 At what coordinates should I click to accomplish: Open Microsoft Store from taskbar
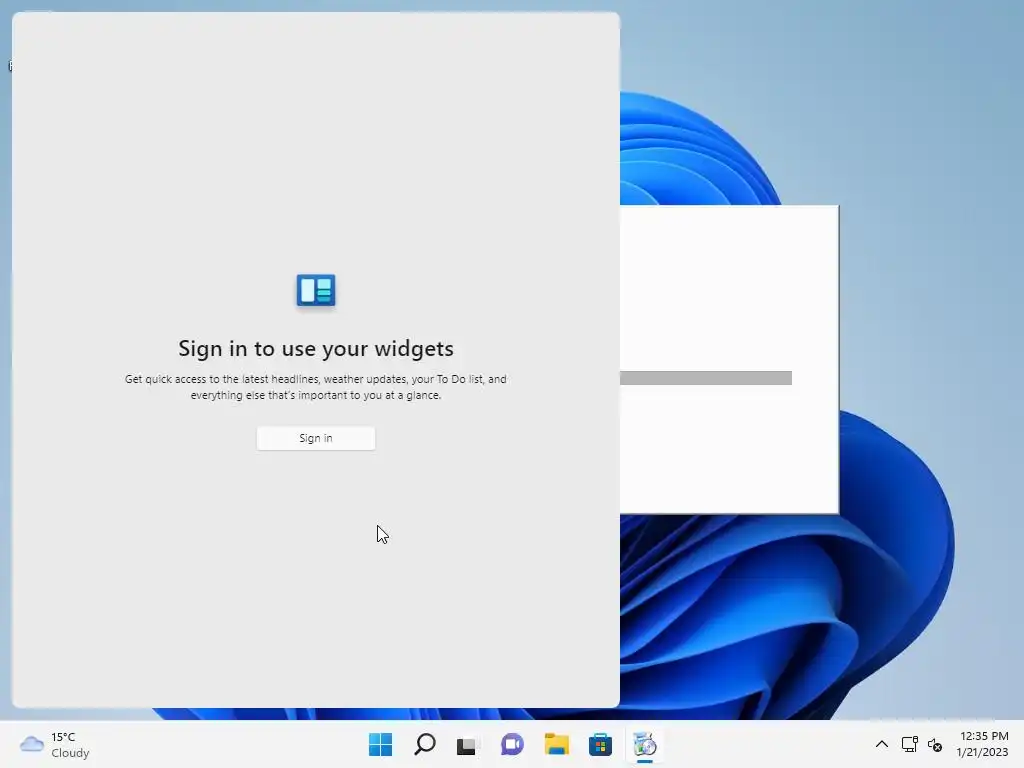tap(600, 744)
